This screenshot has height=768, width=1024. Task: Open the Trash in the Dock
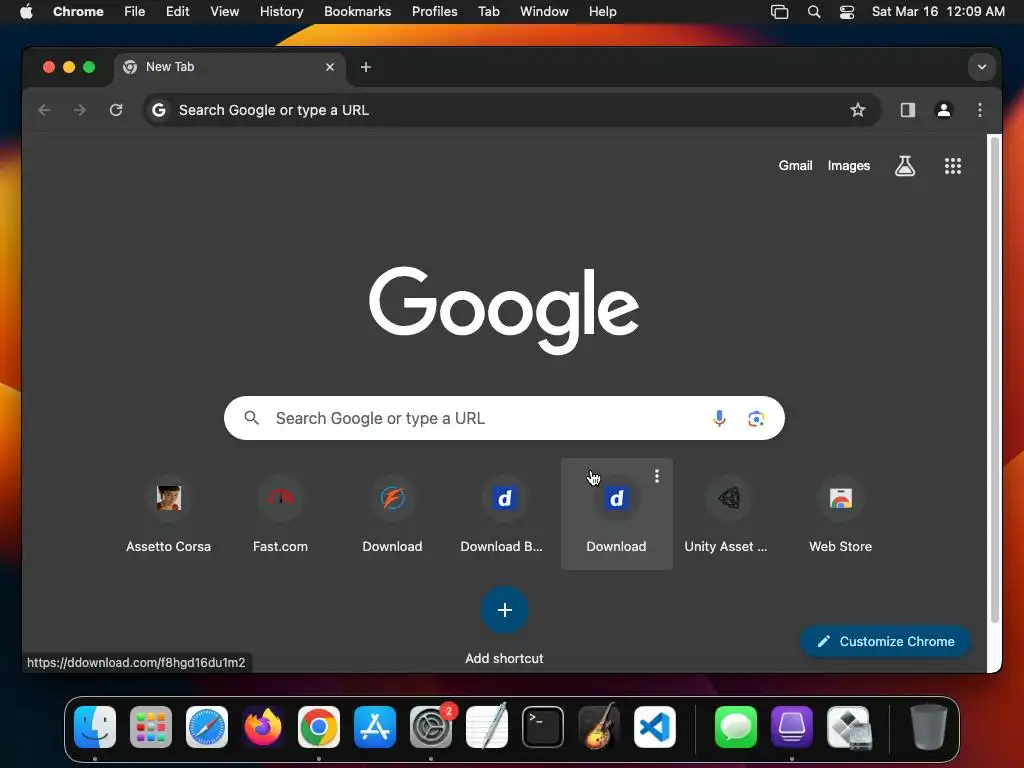[x=929, y=727]
